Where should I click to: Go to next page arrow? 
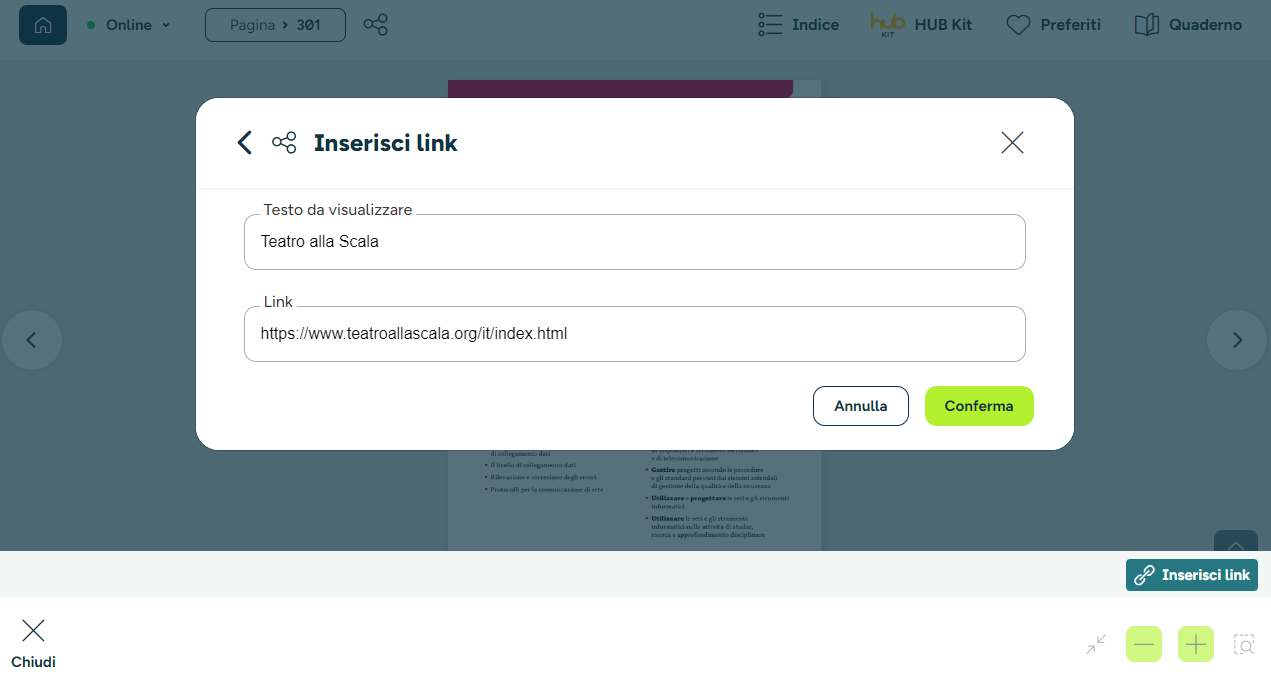click(x=1237, y=340)
